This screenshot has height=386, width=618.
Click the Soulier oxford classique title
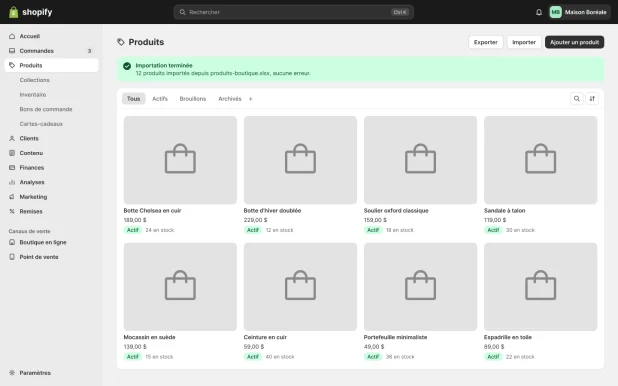coord(396,211)
